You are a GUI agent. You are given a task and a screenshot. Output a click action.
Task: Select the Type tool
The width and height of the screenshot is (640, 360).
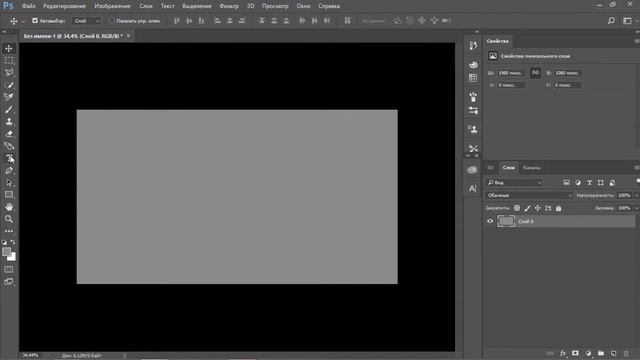tap(9, 158)
